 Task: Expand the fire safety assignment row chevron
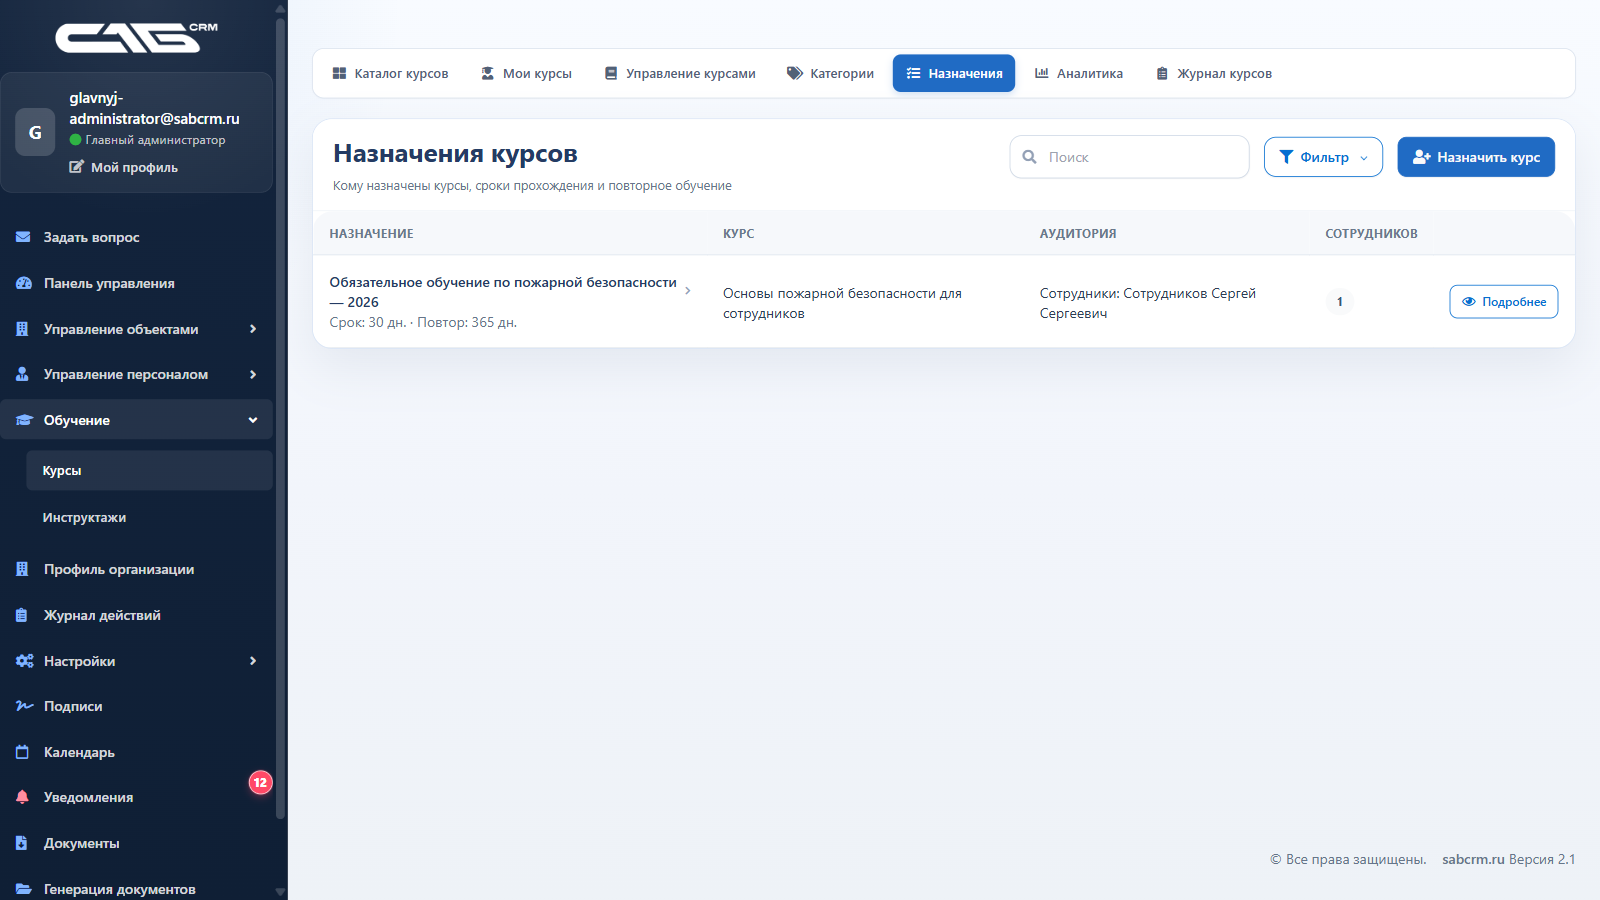pos(688,291)
